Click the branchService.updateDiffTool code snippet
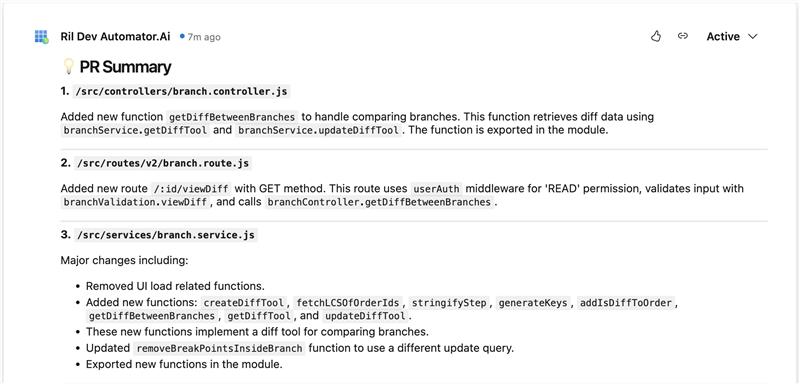 (x=318, y=130)
